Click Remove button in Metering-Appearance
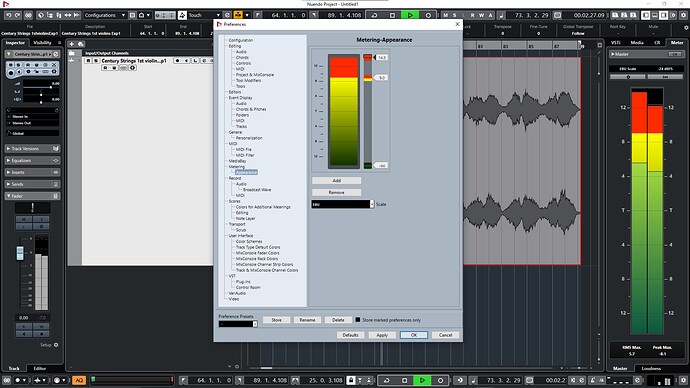The image size is (690, 388). click(337, 192)
